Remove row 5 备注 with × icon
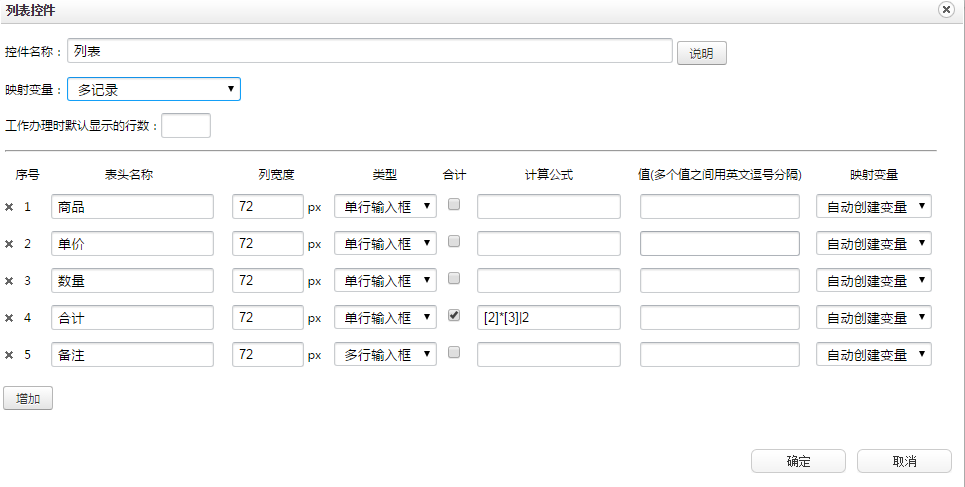965x487 pixels. pyautogui.click(x=9, y=355)
